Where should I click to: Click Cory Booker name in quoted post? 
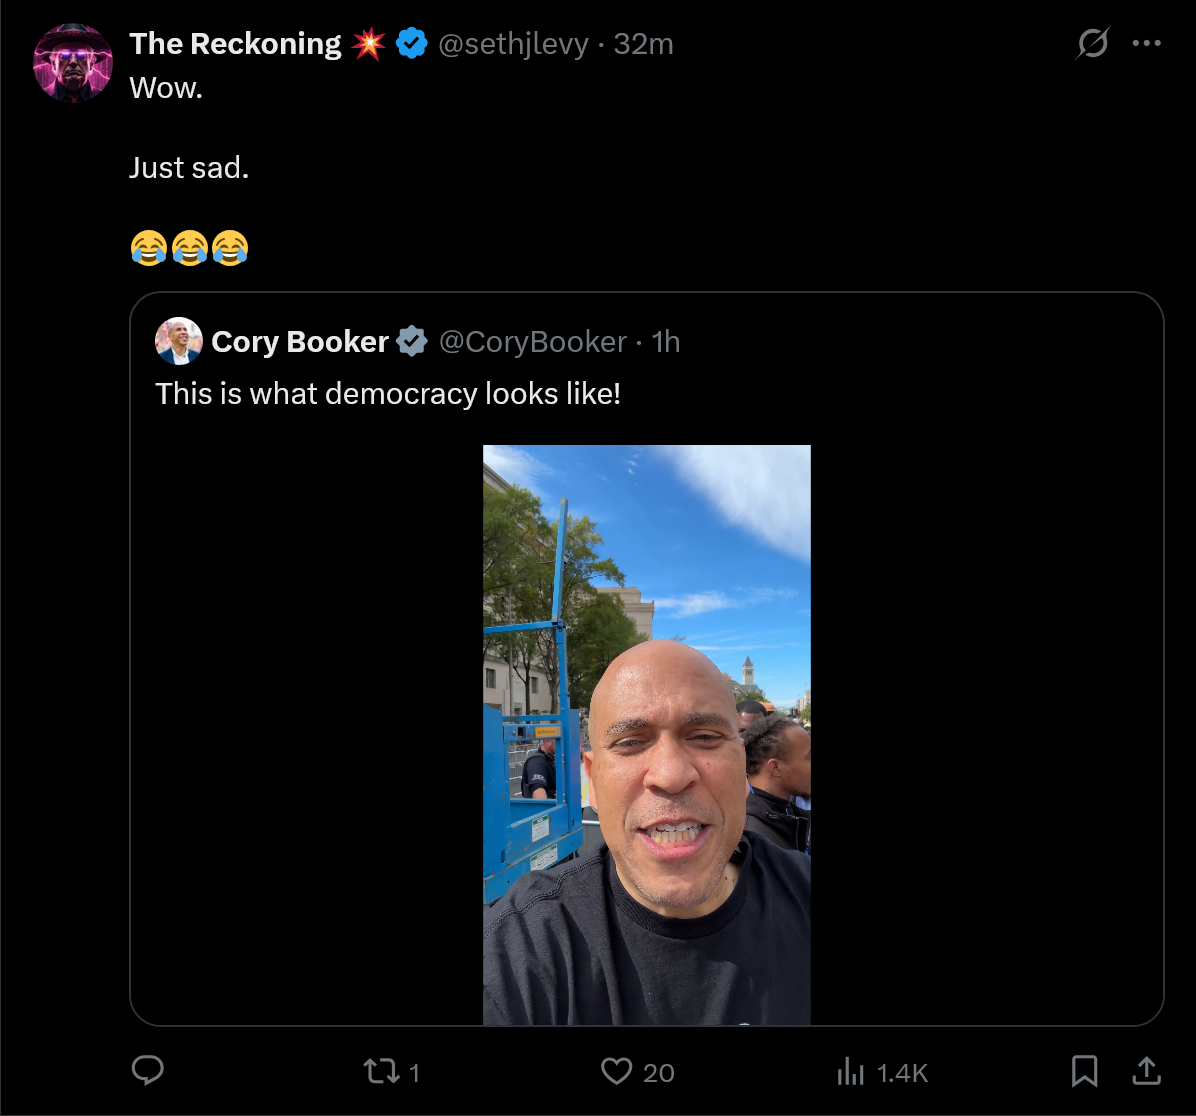point(299,342)
